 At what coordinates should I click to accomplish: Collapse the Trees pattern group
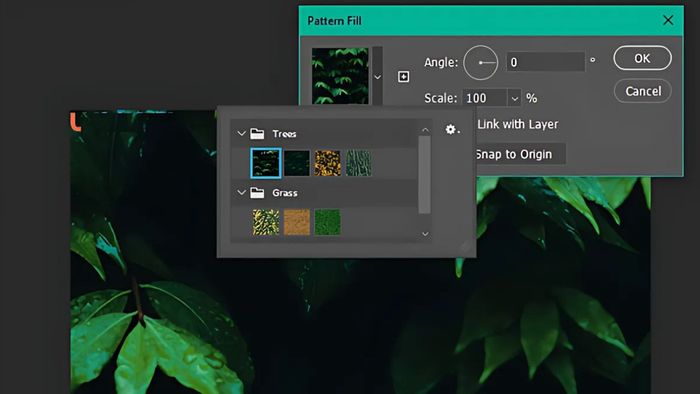[x=242, y=133]
